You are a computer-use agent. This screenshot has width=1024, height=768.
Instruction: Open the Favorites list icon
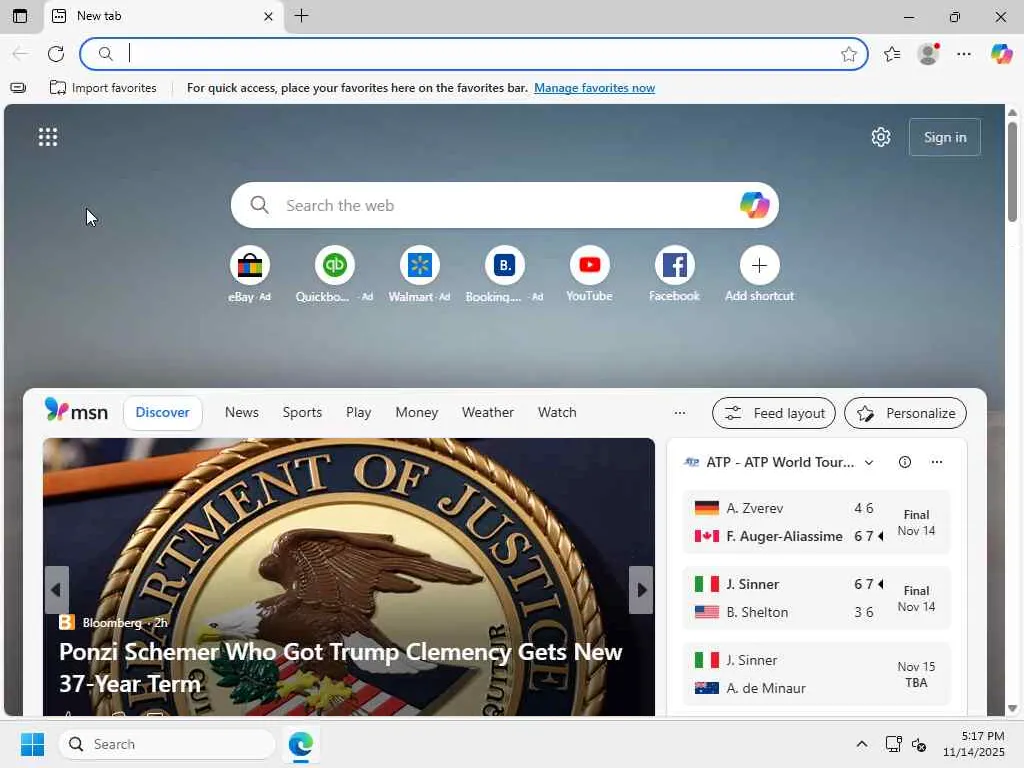pos(891,54)
